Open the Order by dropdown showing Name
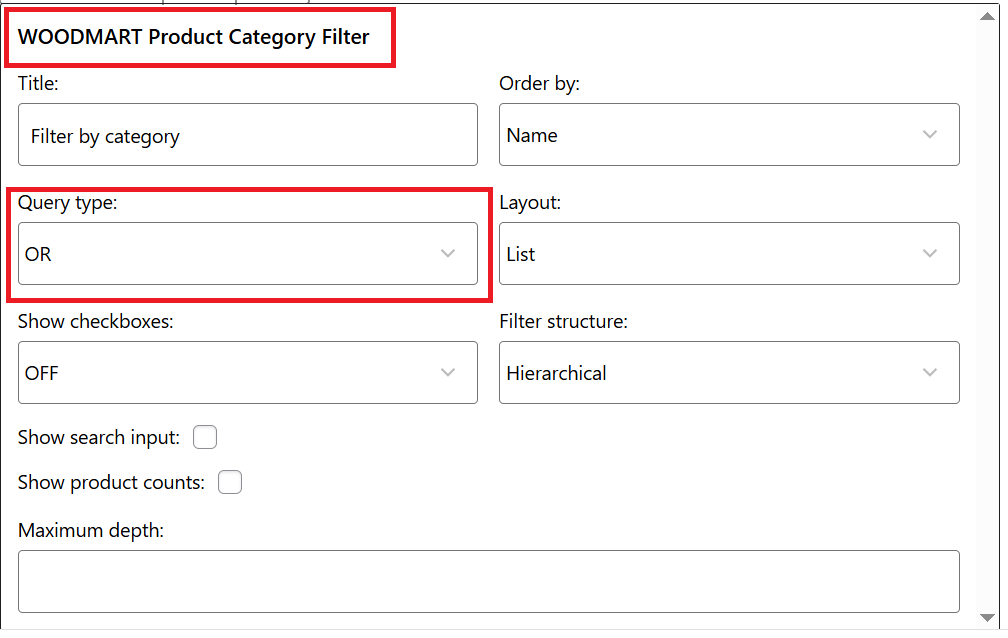 (729, 134)
